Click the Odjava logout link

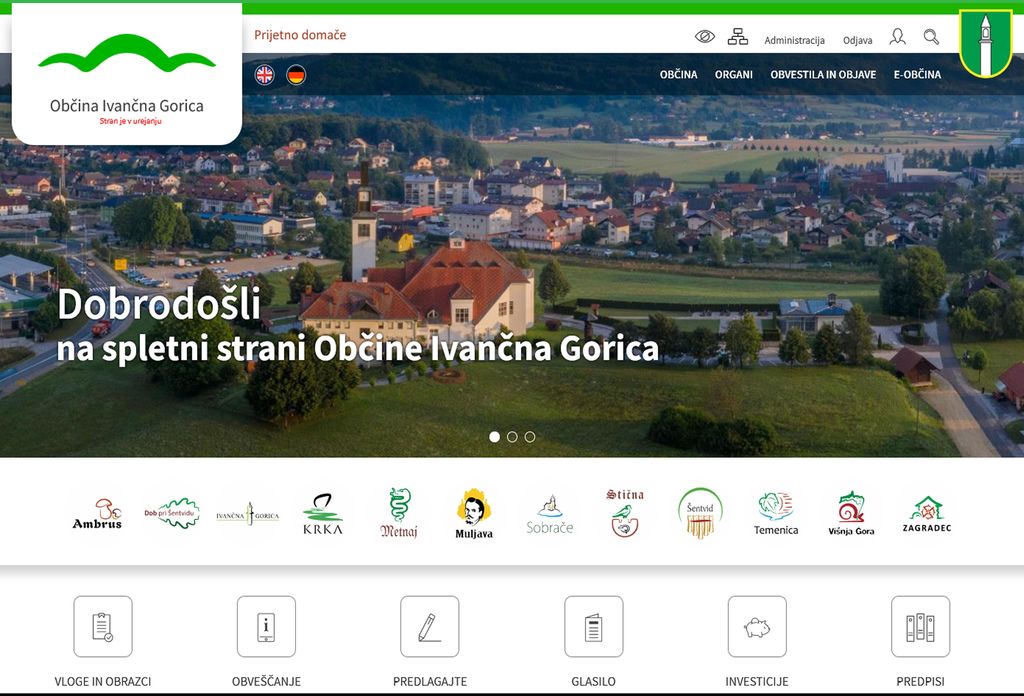pos(857,41)
